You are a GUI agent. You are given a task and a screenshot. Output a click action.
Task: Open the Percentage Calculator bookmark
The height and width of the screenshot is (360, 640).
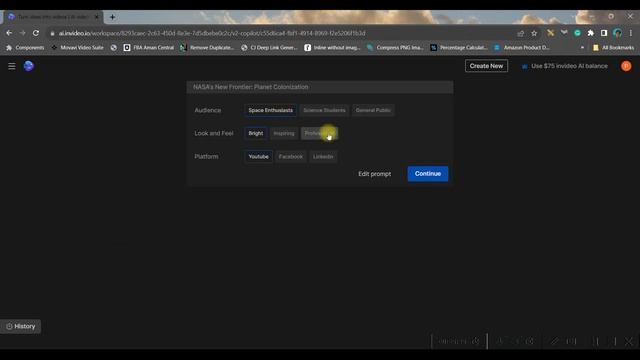point(459,48)
